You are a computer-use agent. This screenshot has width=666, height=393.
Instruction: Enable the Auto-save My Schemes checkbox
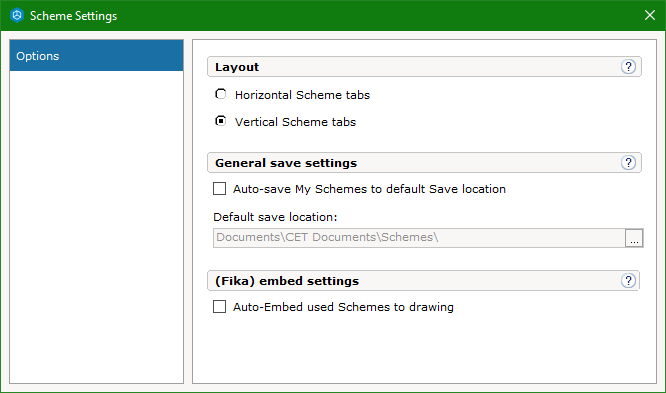[220, 189]
